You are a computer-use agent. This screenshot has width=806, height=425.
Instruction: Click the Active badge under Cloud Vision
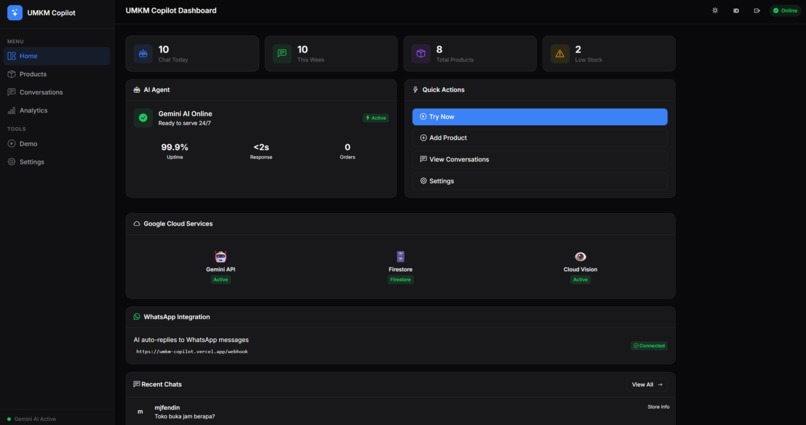click(x=580, y=280)
